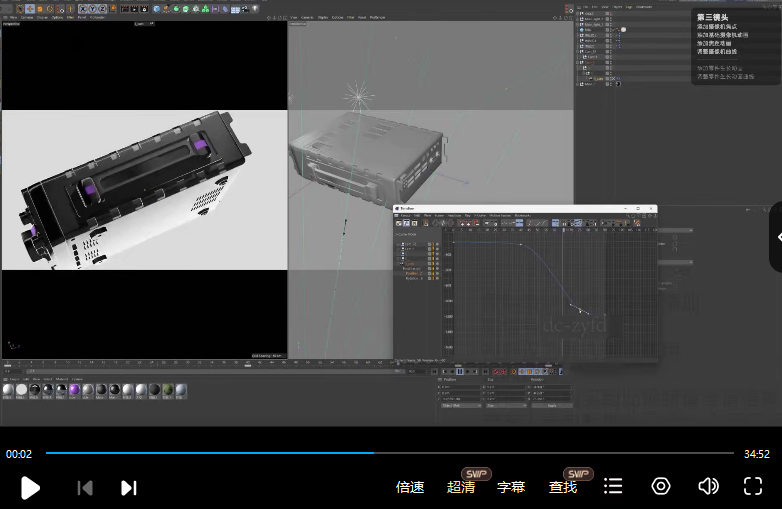
Task: Click the 查找 search button
Action: pos(563,487)
